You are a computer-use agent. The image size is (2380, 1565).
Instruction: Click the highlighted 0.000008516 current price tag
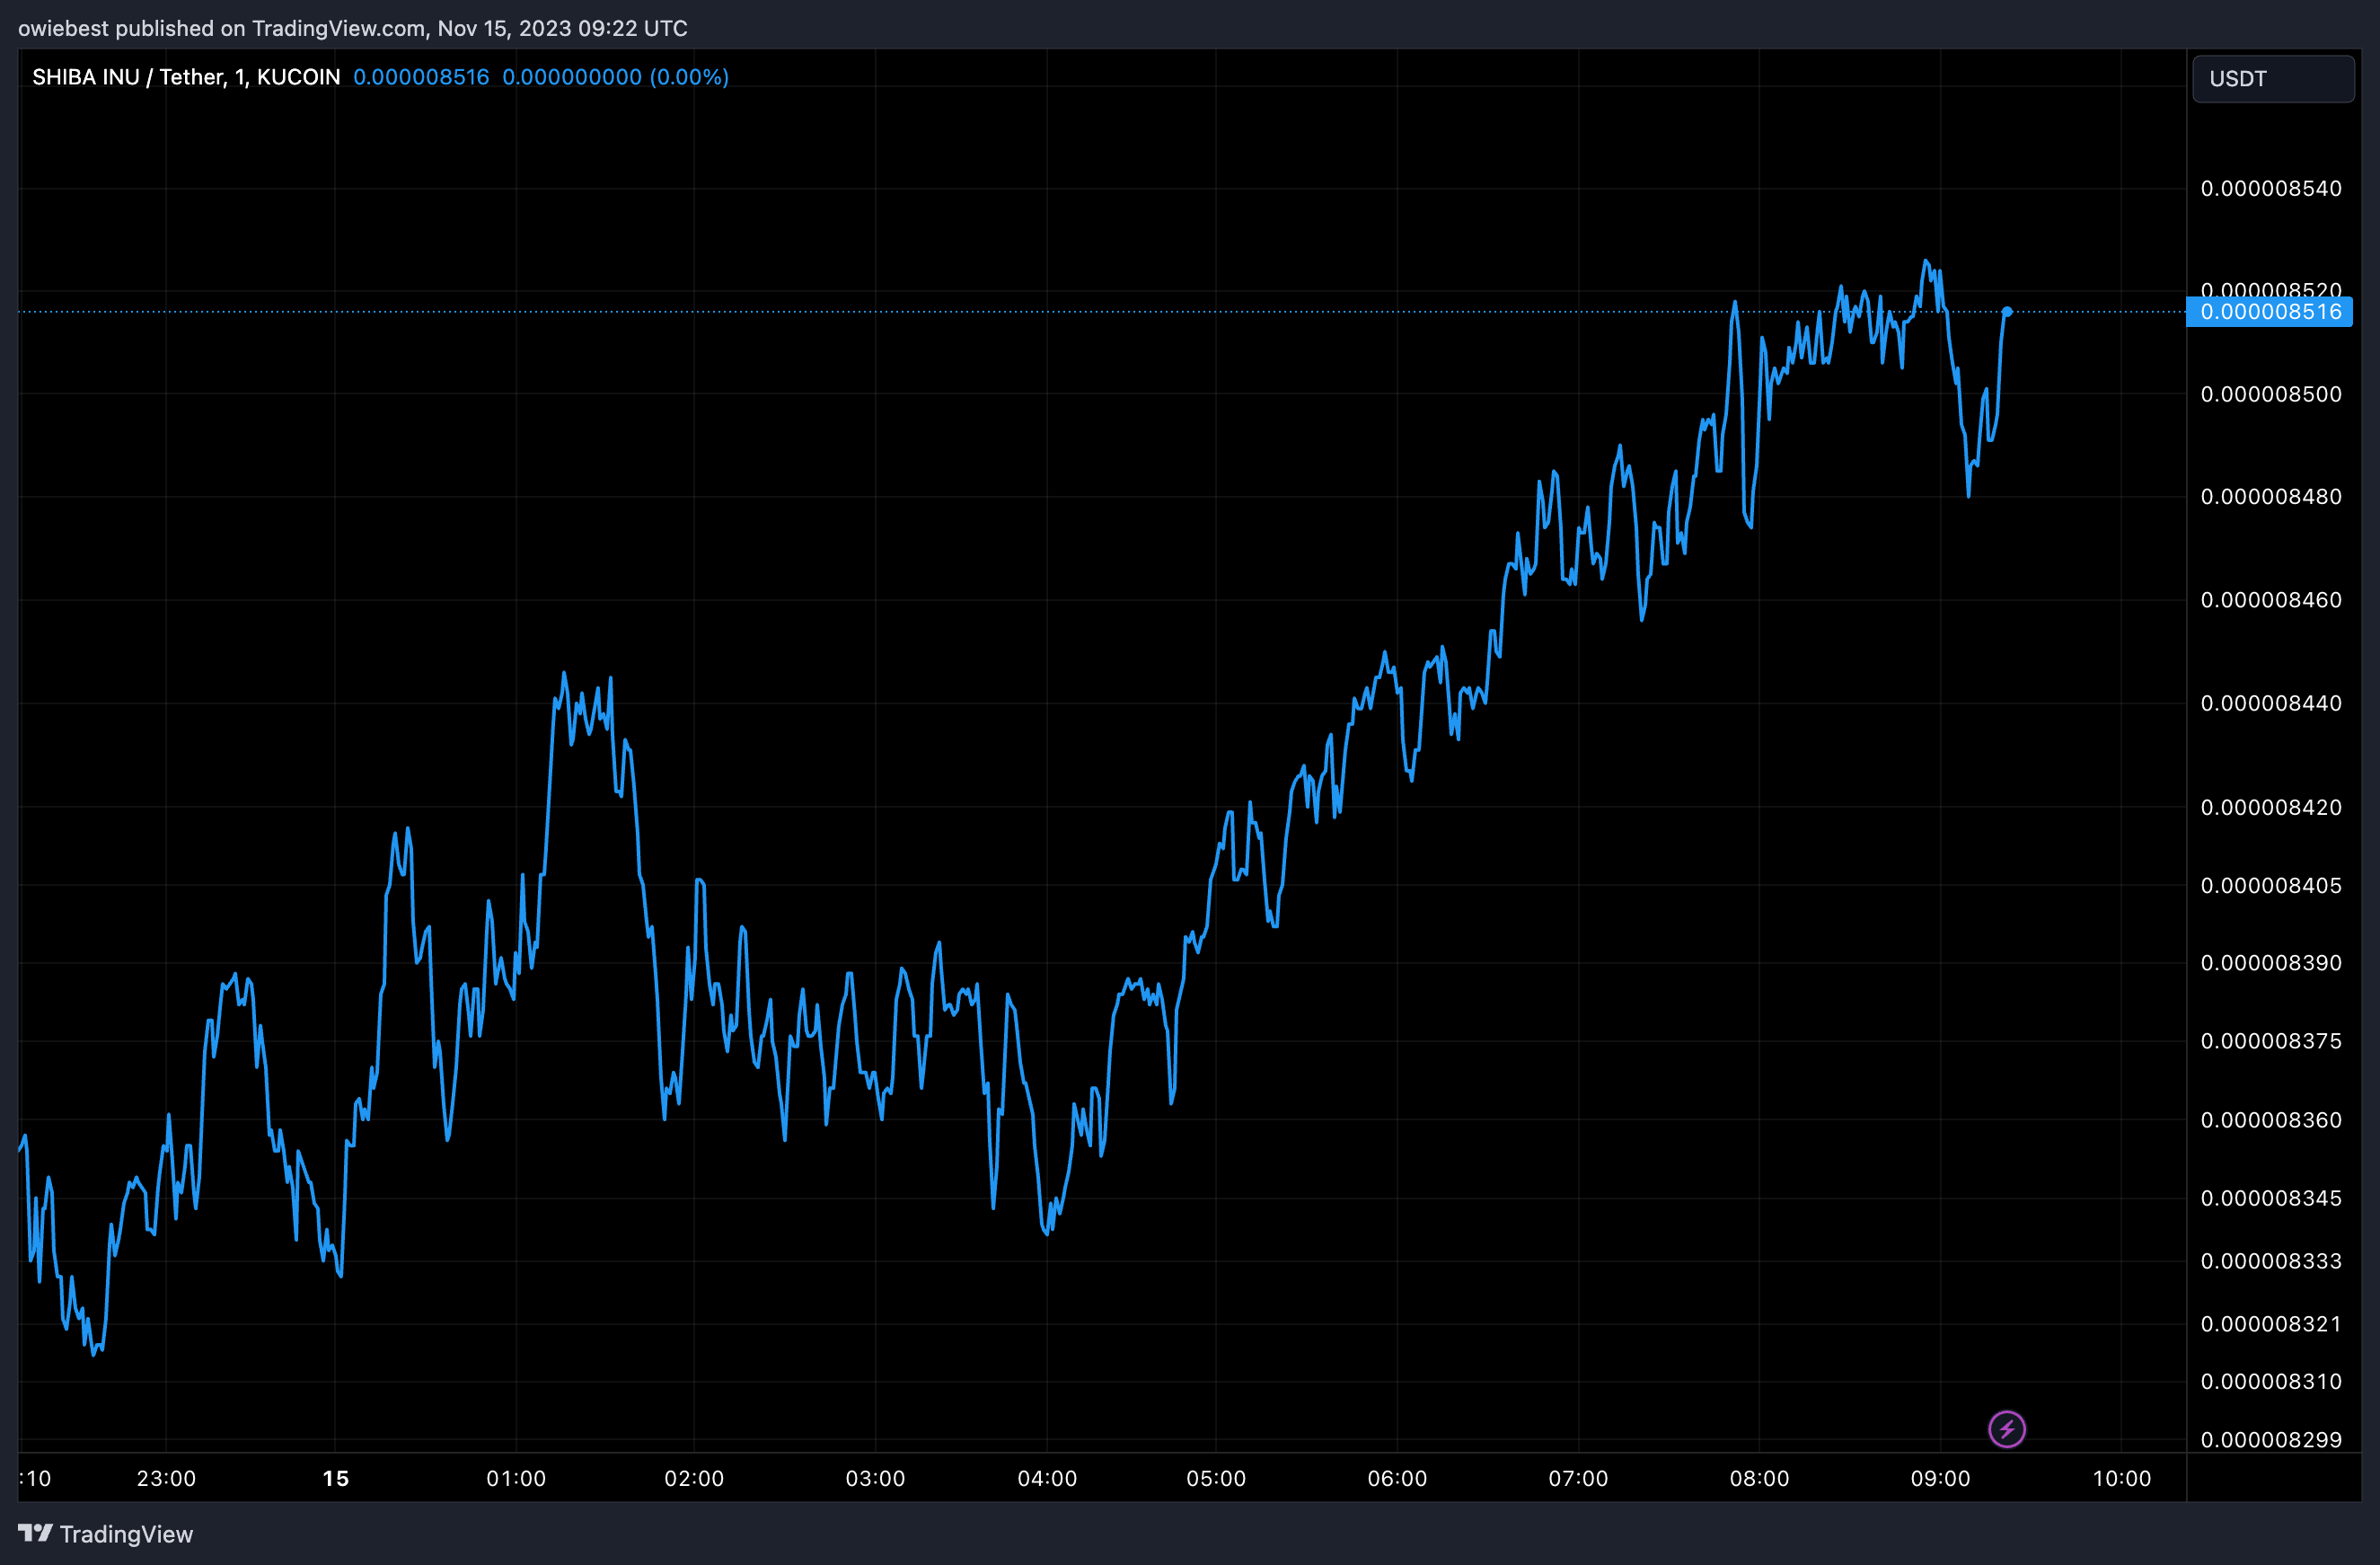(2269, 312)
